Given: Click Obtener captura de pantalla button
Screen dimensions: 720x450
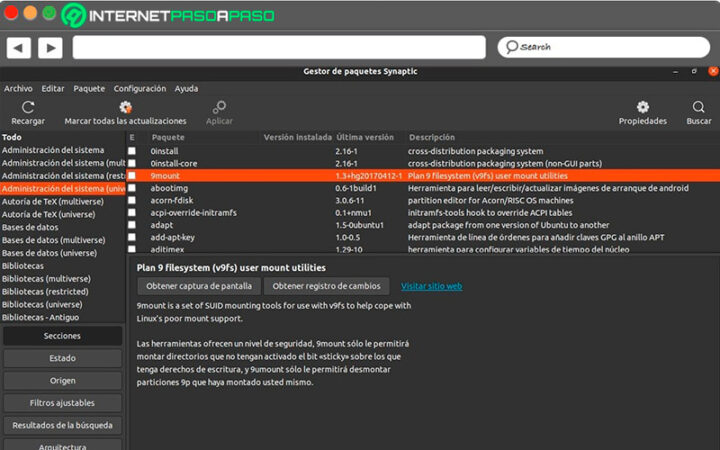Looking at the screenshot, I should [x=199, y=286].
